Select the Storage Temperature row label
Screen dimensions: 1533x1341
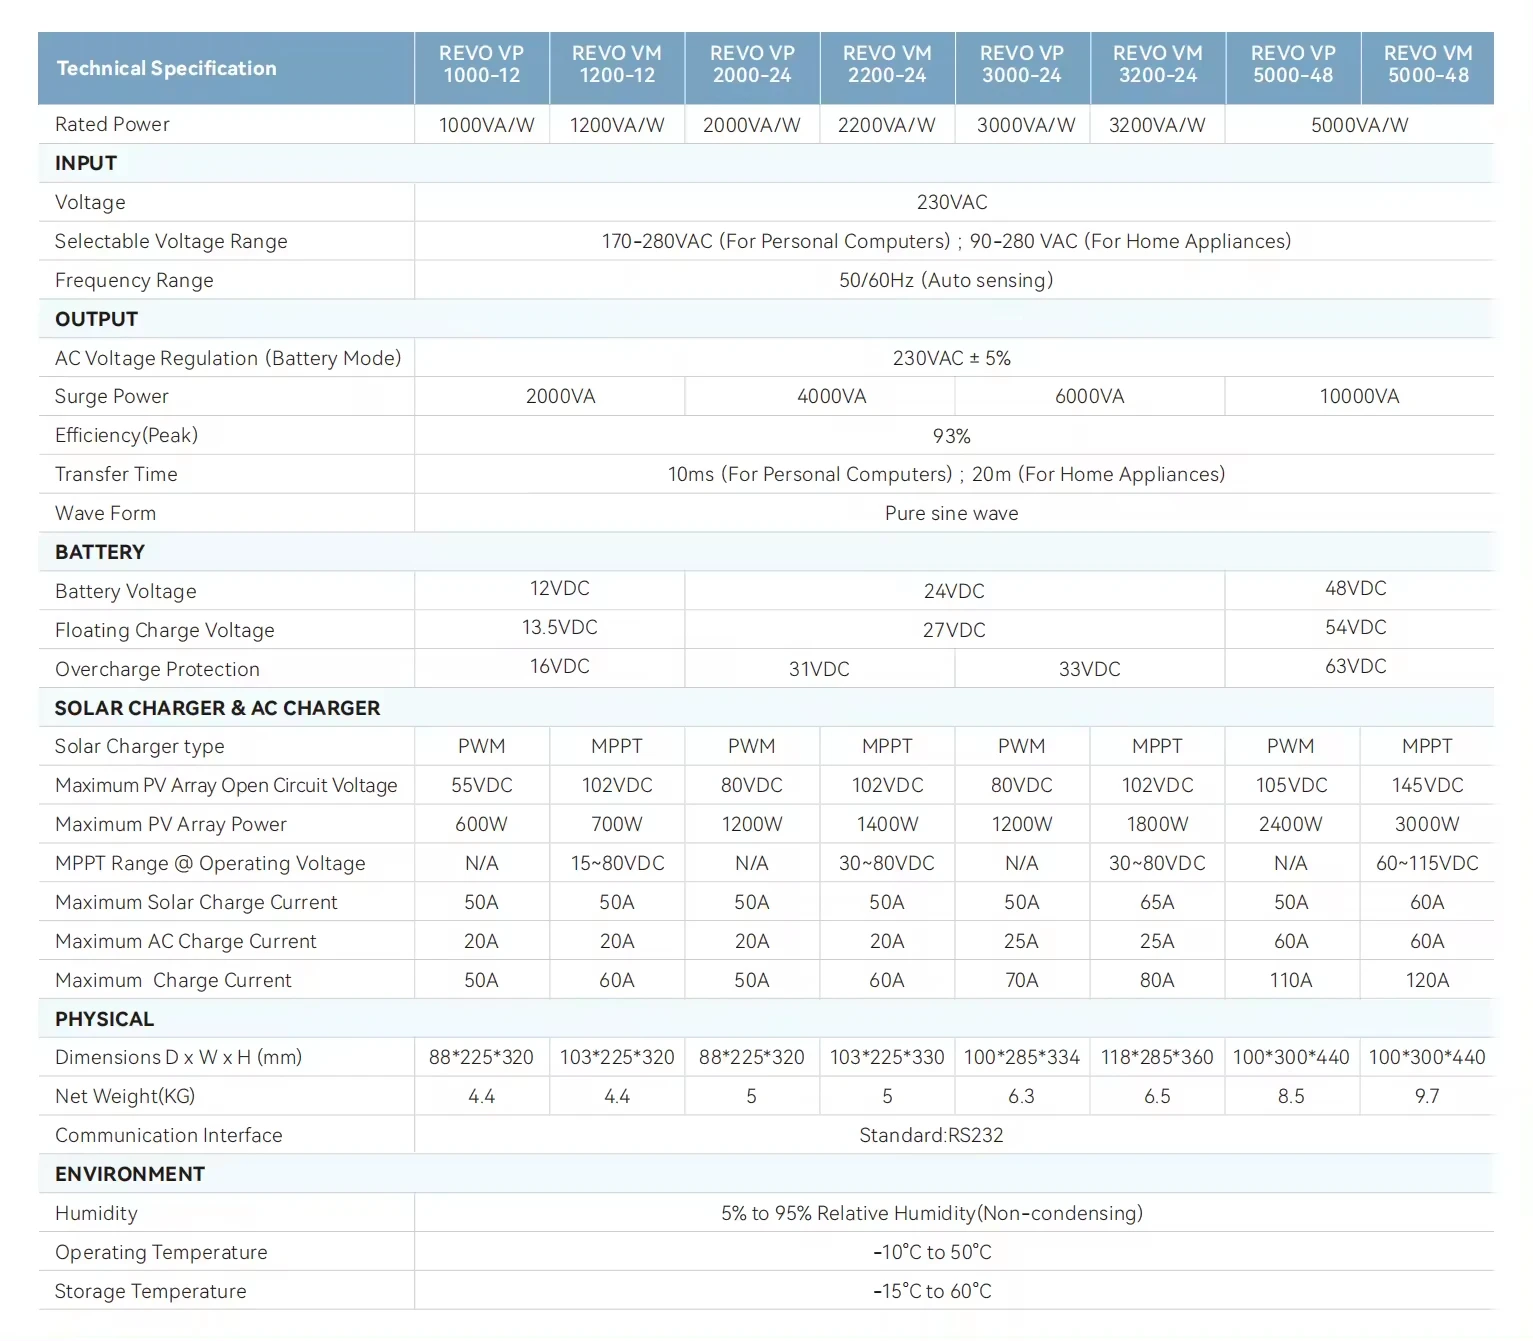[x=150, y=1291]
